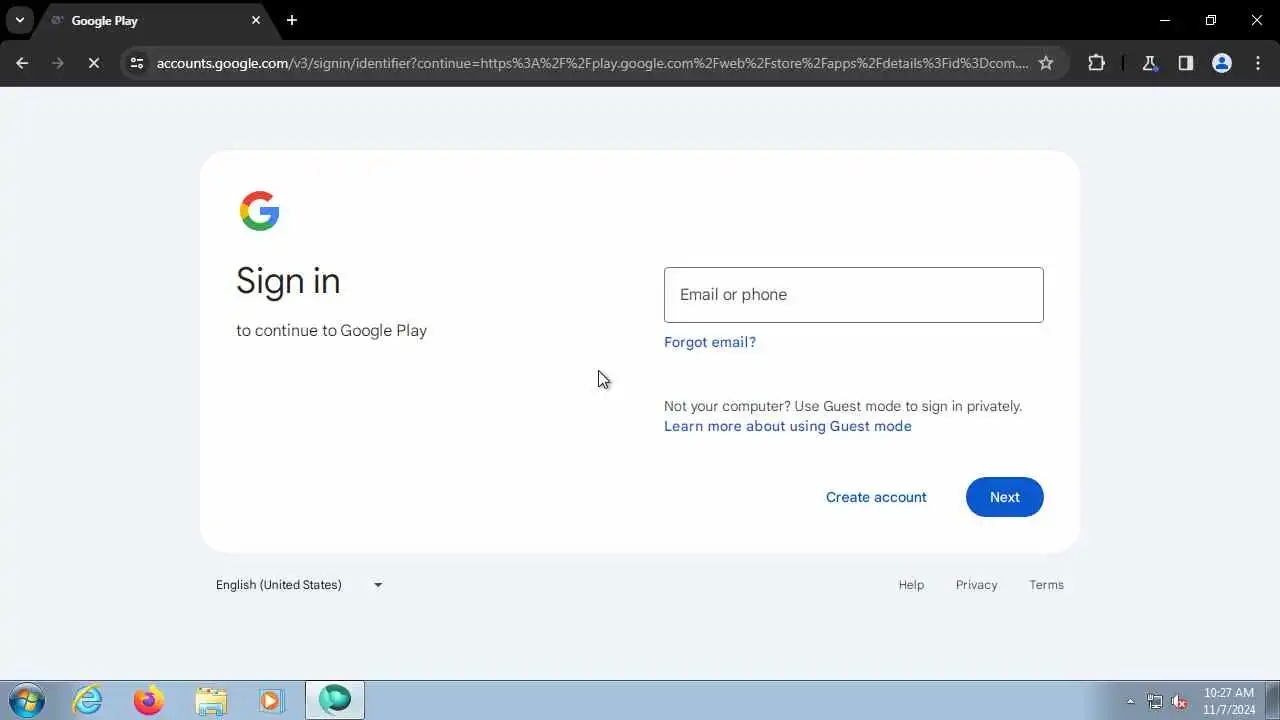Image resolution: width=1280 pixels, height=720 pixels.
Task: Select the Google Play tab
Action: coord(155,20)
